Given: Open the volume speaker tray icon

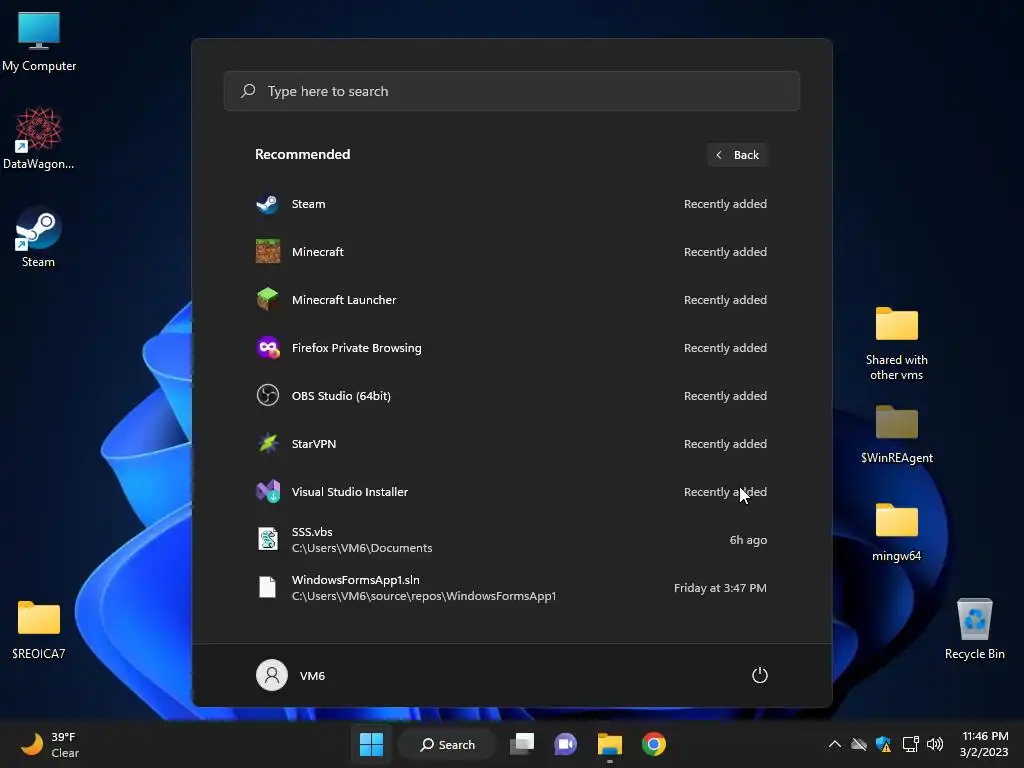Looking at the screenshot, I should tap(935, 744).
